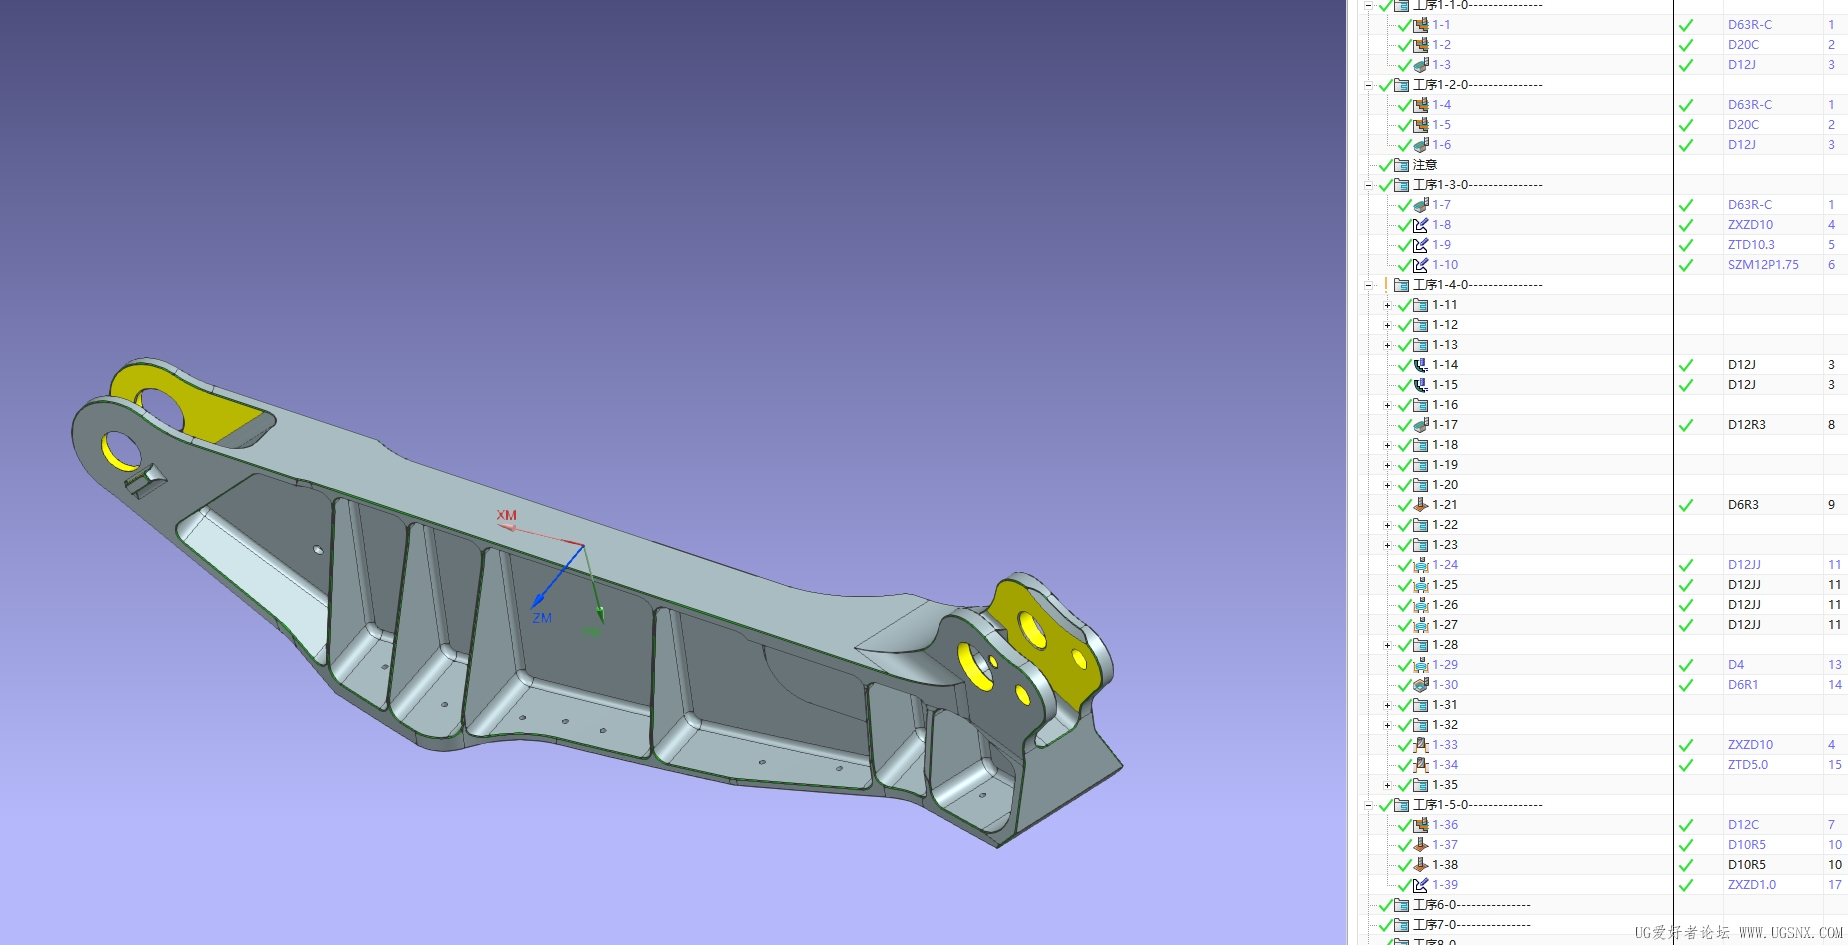Click the cavity mill icon of operation 1-36
The width and height of the screenshot is (1848, 945).
click(1420, 825)
